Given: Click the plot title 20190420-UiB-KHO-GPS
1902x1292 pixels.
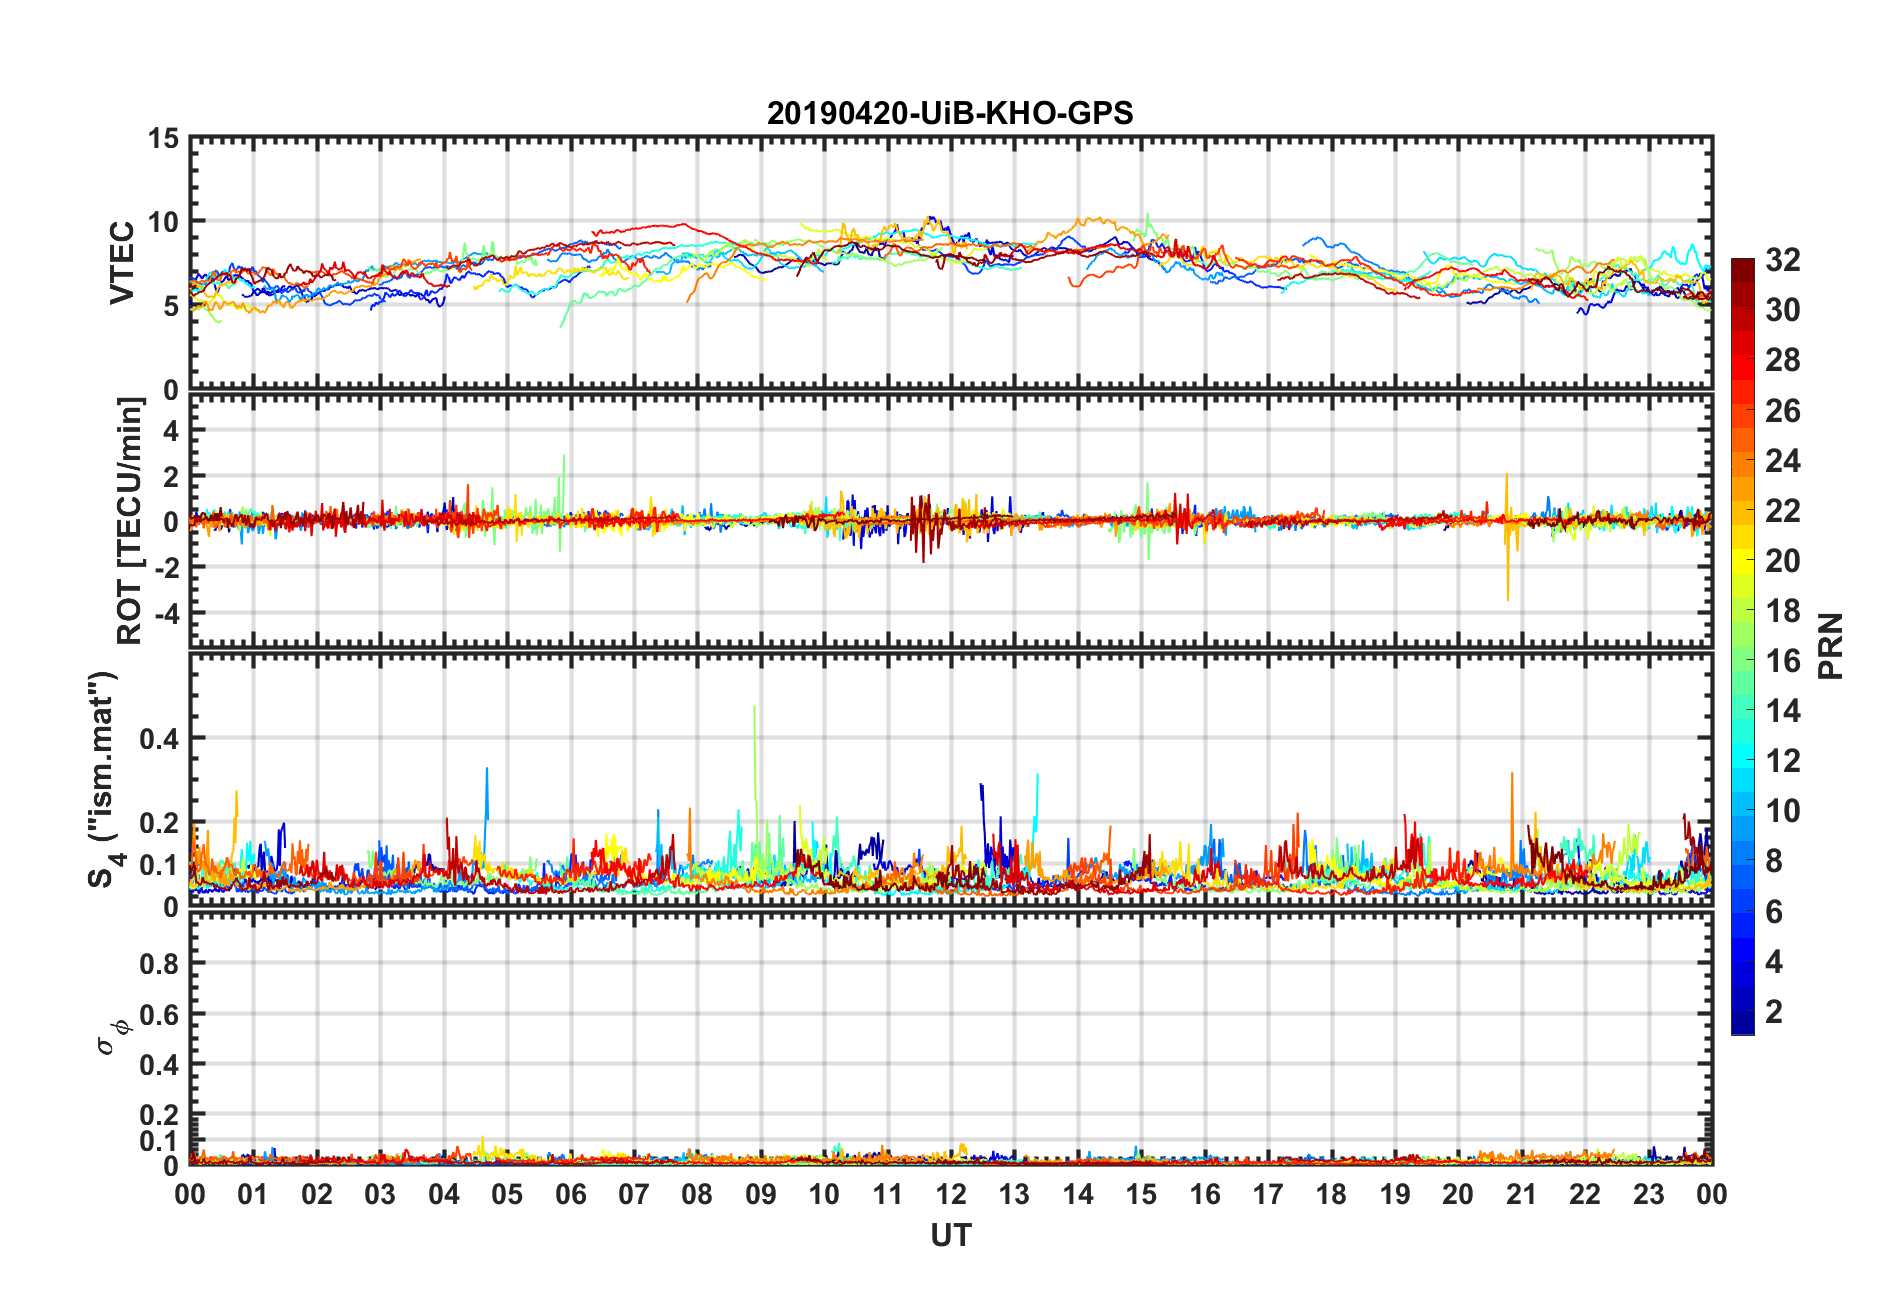Looking at the screenshot, I should pyautogui.click(x=950, y=113).
